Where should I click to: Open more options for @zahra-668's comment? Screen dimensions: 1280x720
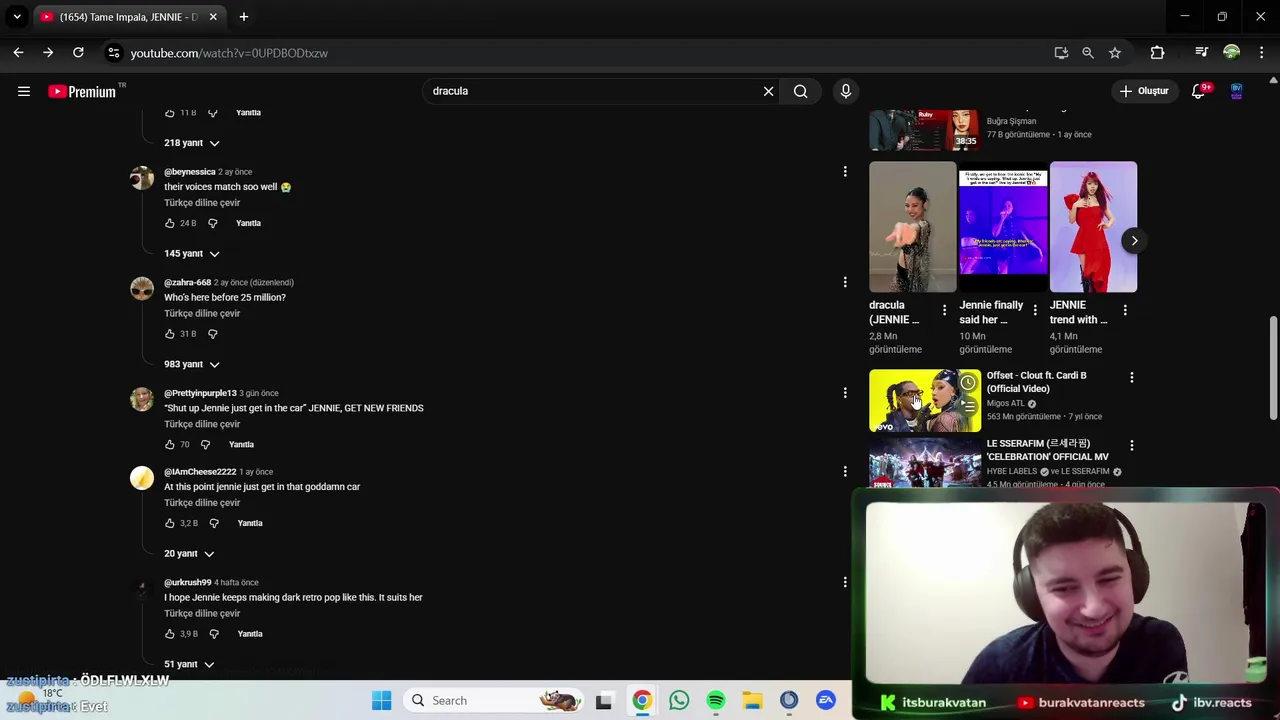[x=845, y=283]
